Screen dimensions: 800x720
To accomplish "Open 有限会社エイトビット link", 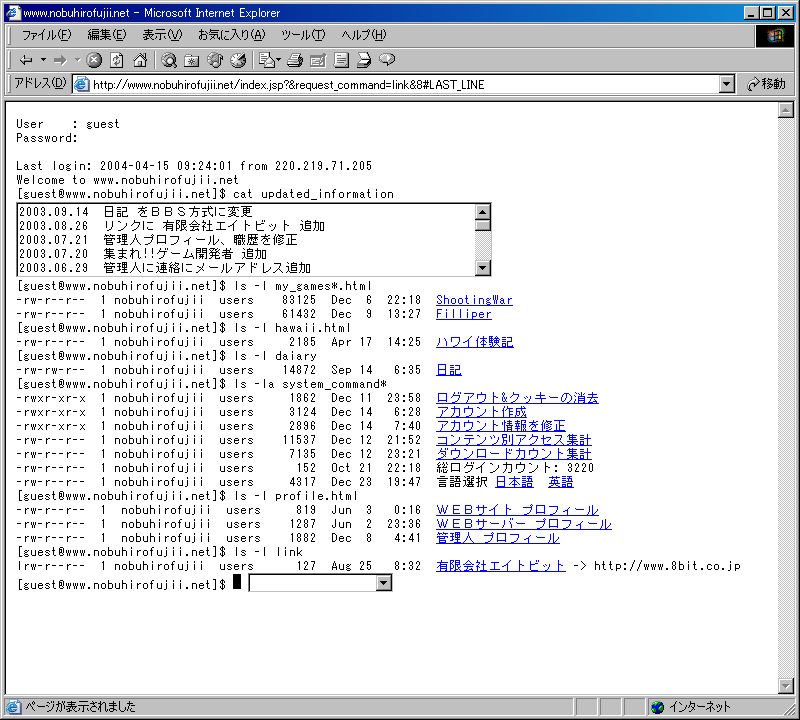I will (x=501, y=566).
